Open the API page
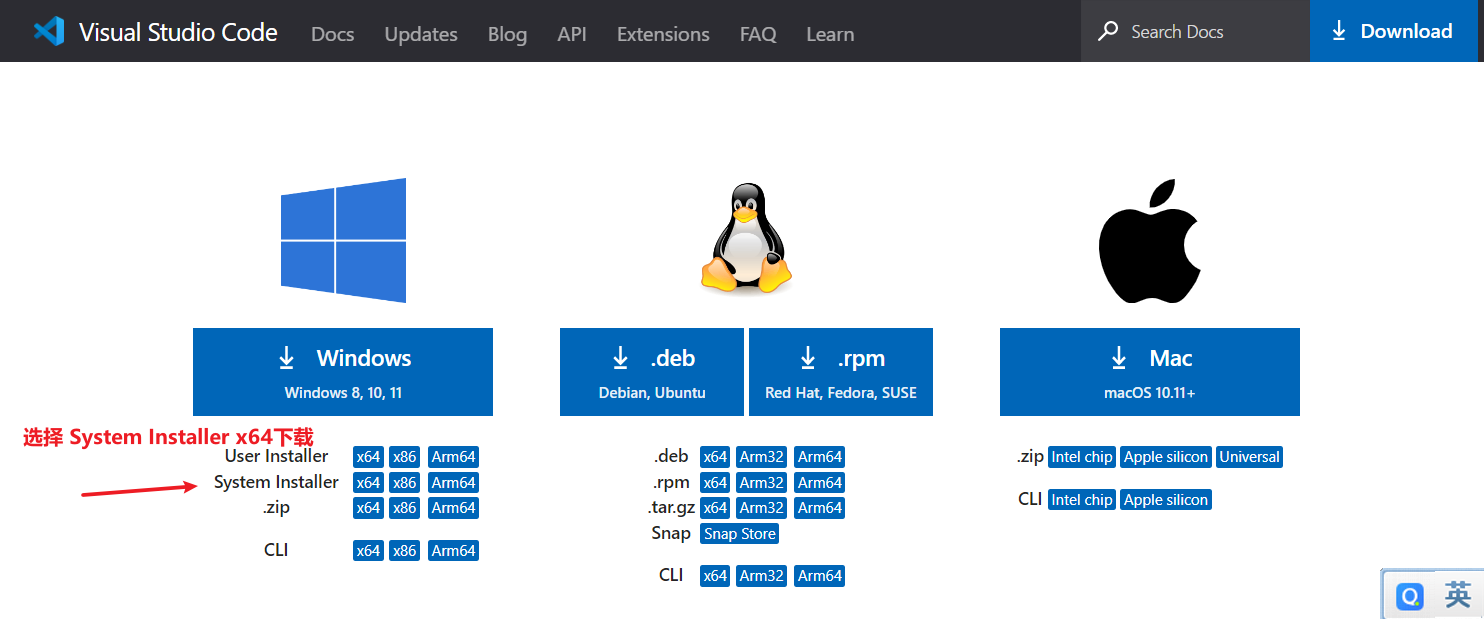 [x=572, y=34]
